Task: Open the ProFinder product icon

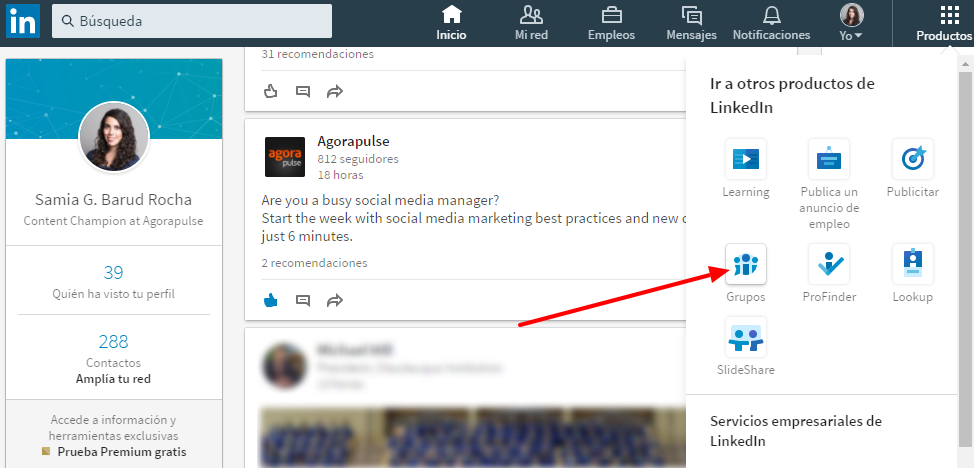Action: (829, 264)
